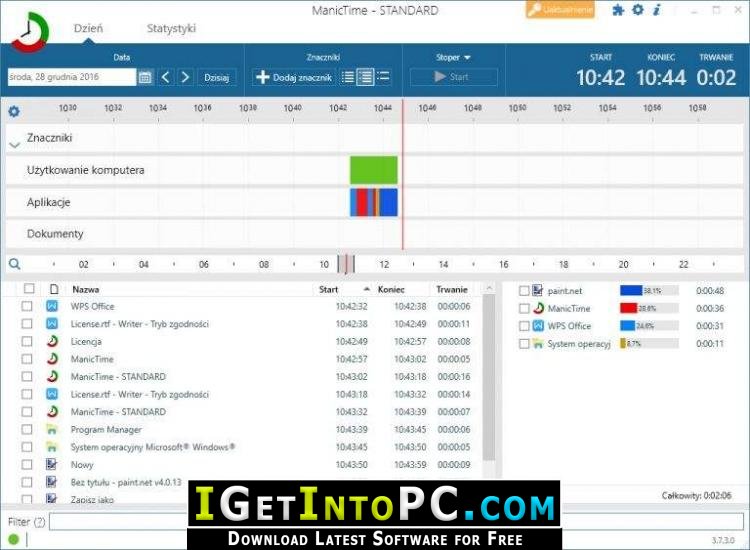Click the Nowy row paint.net icon
This screenshot has width=750, height=550.
coord(52,464)
